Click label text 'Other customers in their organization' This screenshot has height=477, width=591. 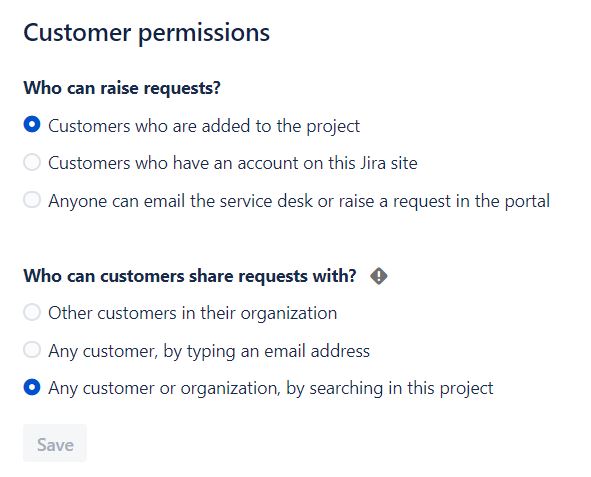pos(193,314)
